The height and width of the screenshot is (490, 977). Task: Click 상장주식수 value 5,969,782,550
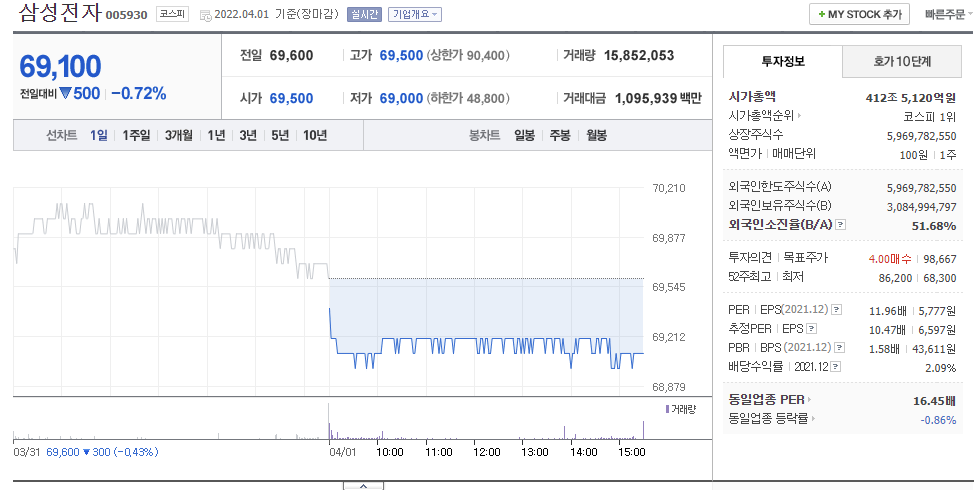point(922,136)
